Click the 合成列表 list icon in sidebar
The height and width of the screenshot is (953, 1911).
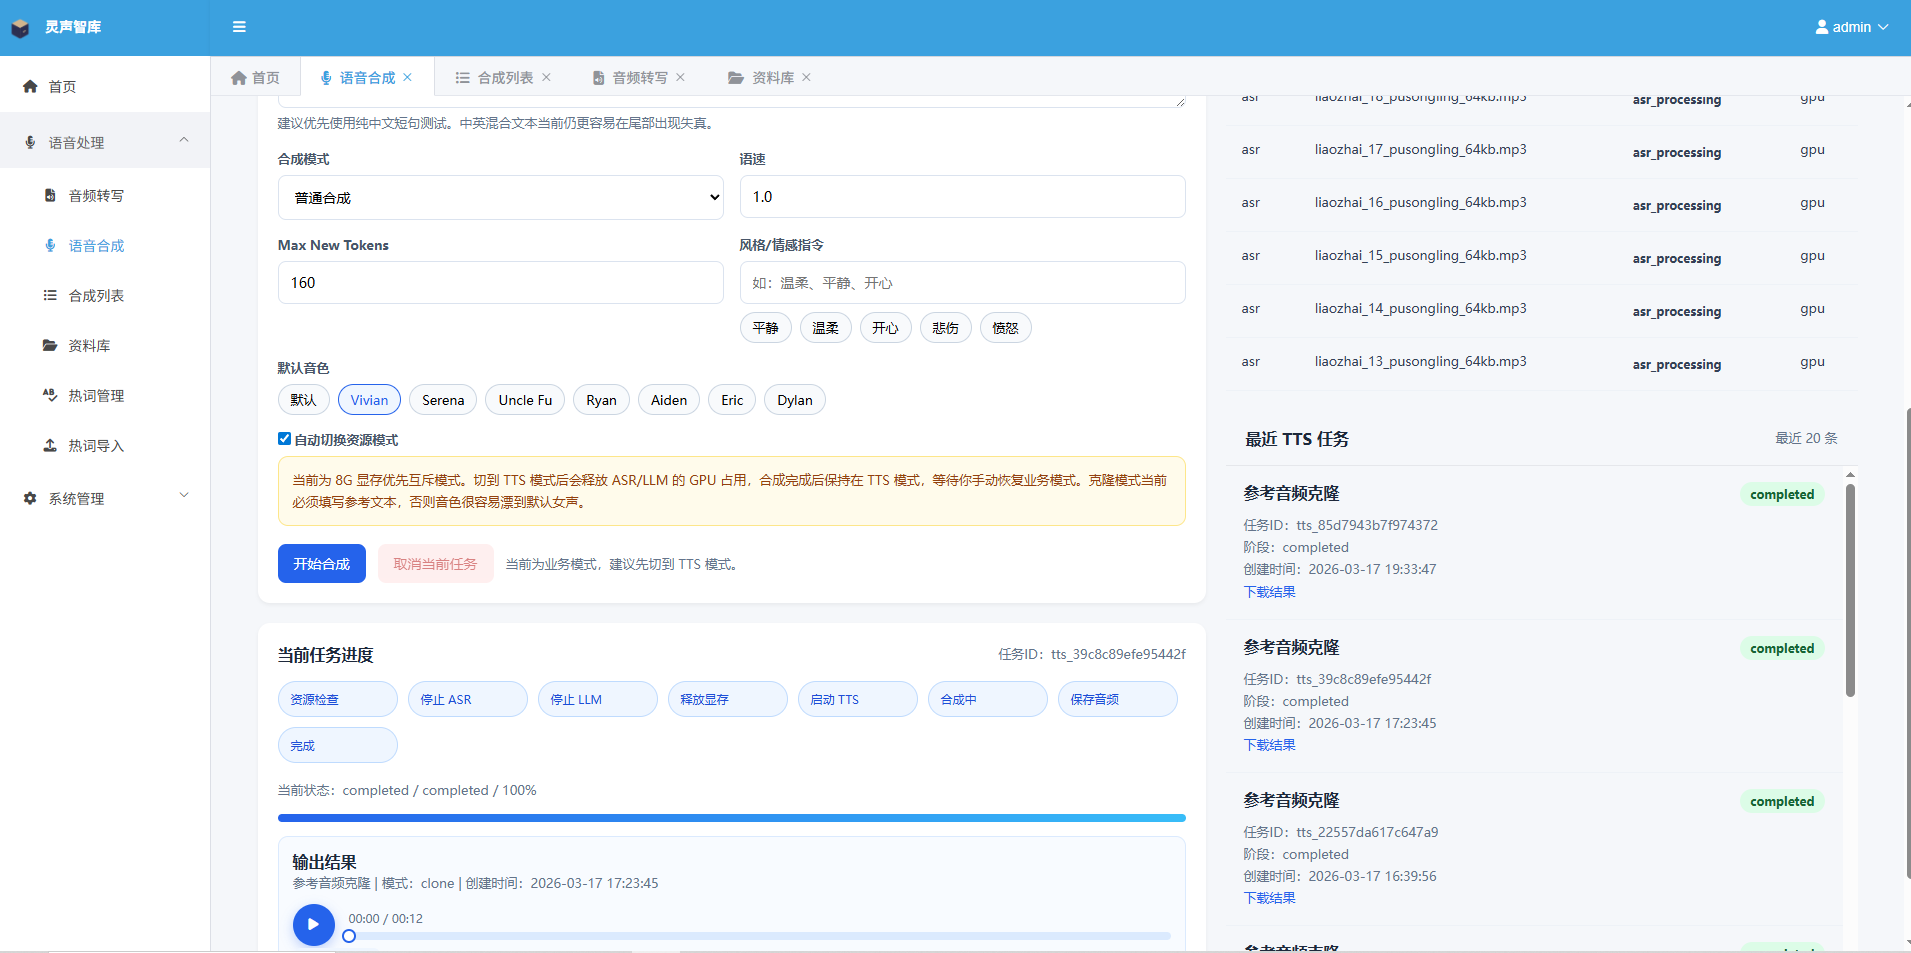coord(48,295)
